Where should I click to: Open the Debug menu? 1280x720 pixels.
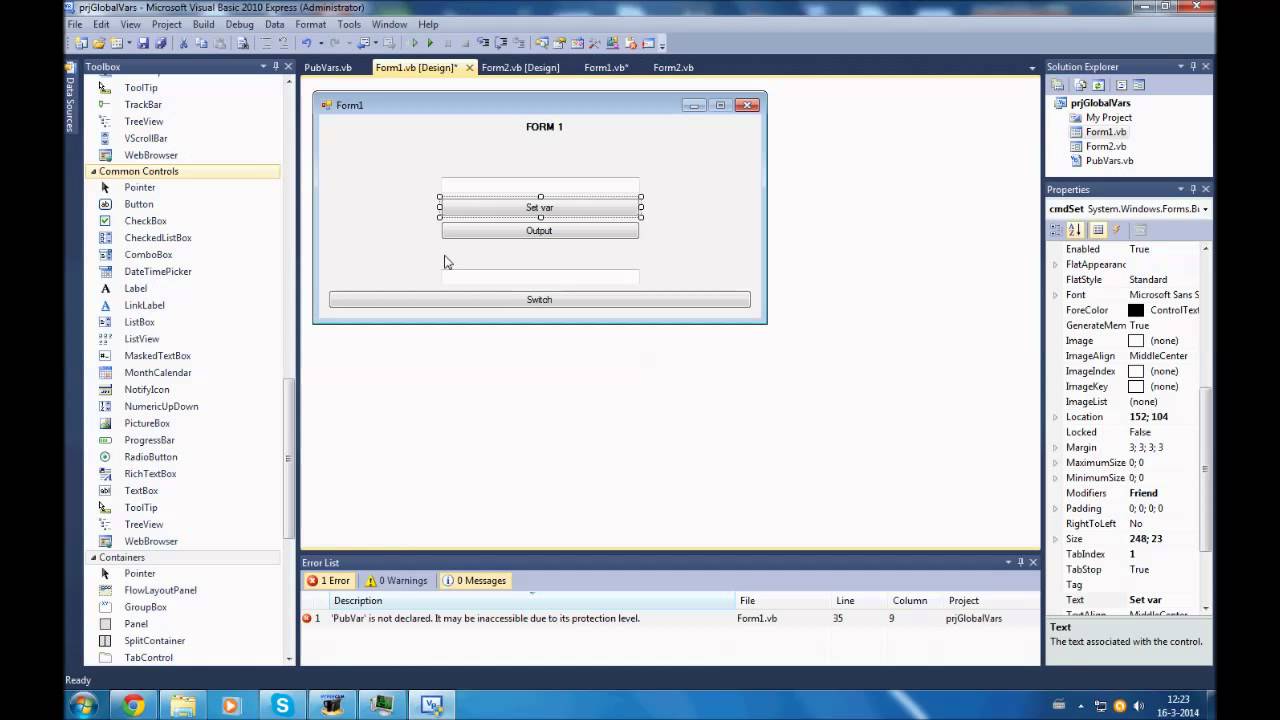(x=240, y=24)
